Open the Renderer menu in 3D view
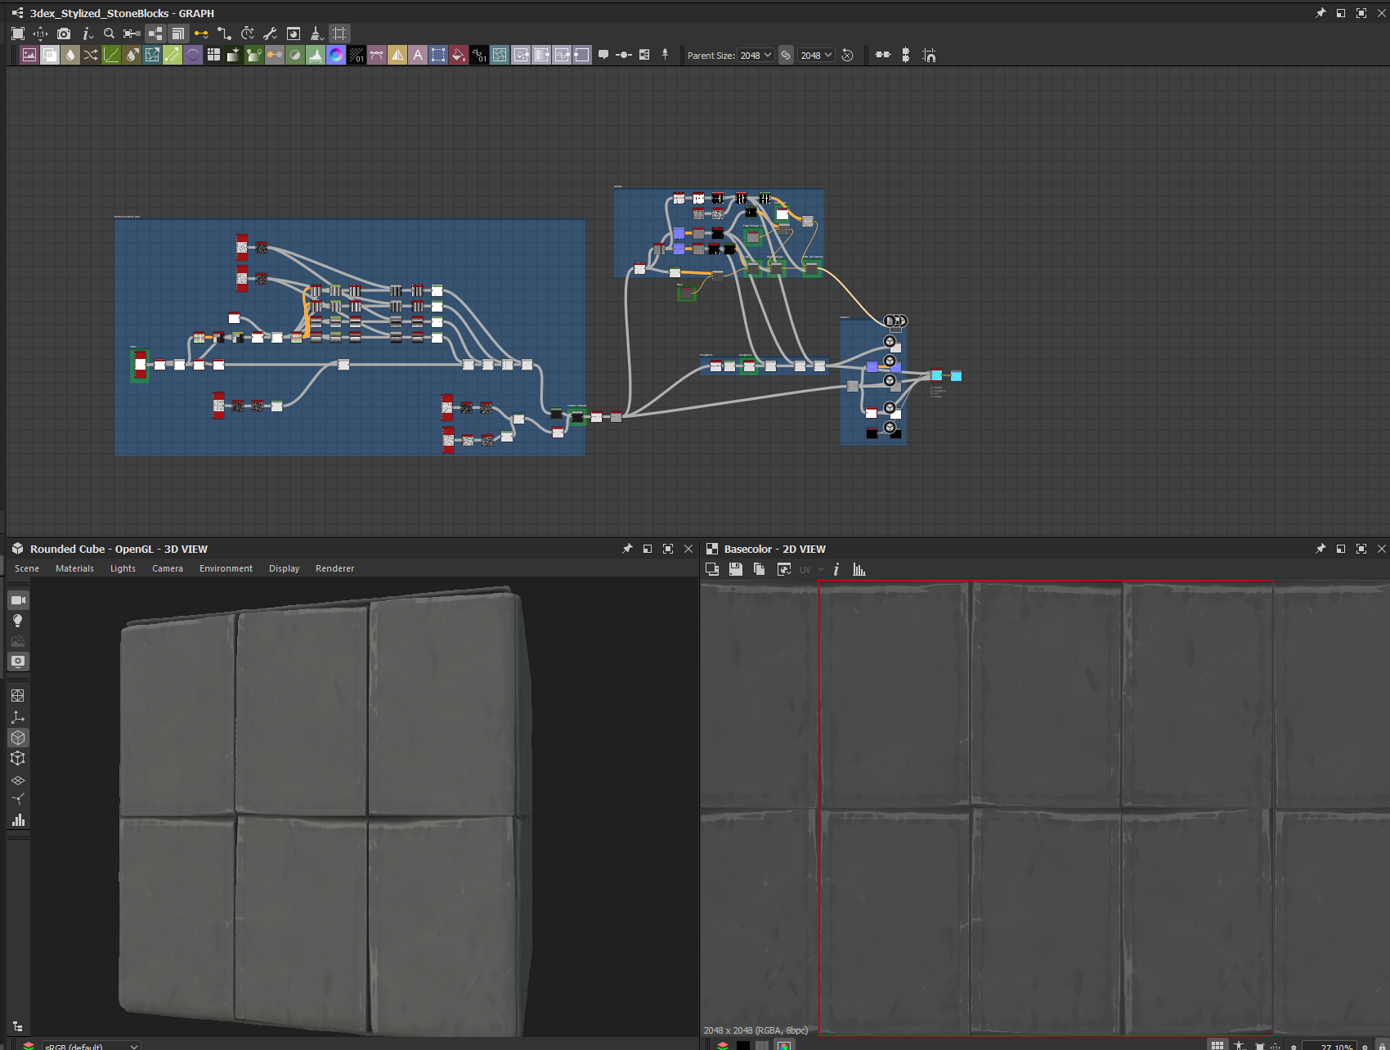Image resolution: width=1390 pixels, height=1050 pixels. [334, 569]
